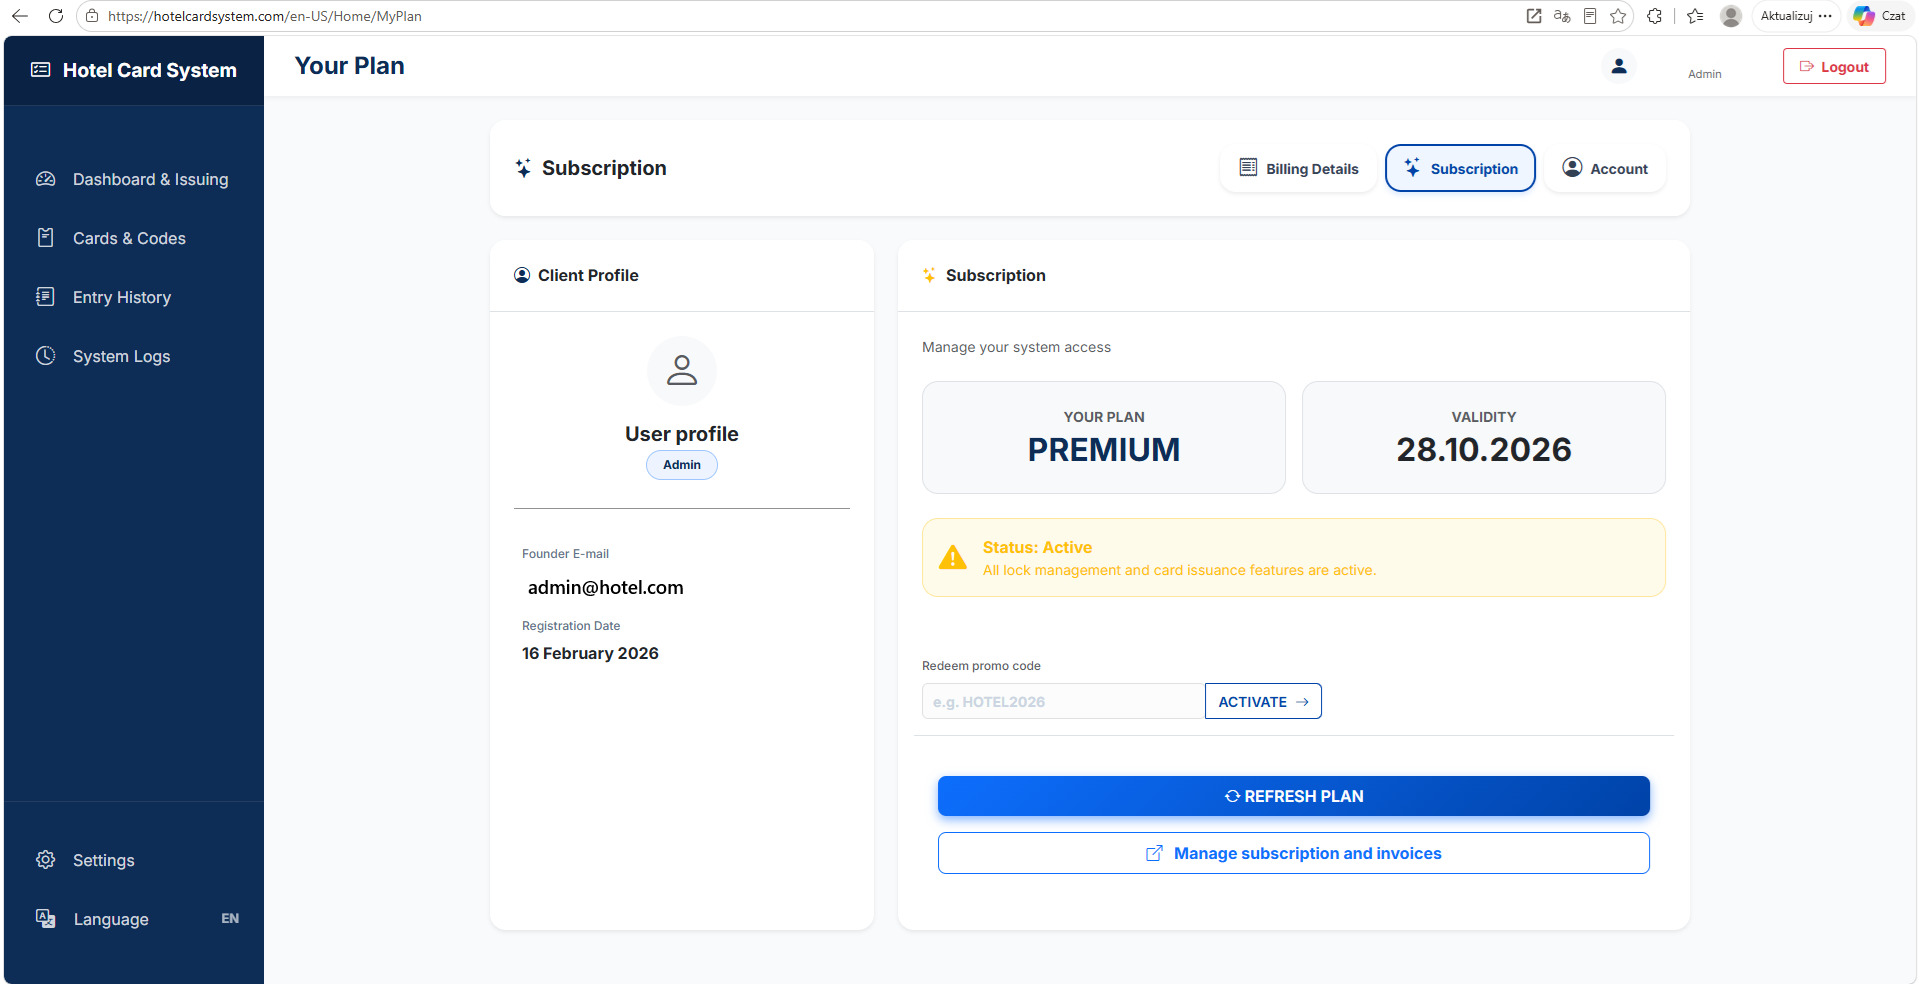Click the user profile avatar circle
1920x984 pixels.
[682, 371]
